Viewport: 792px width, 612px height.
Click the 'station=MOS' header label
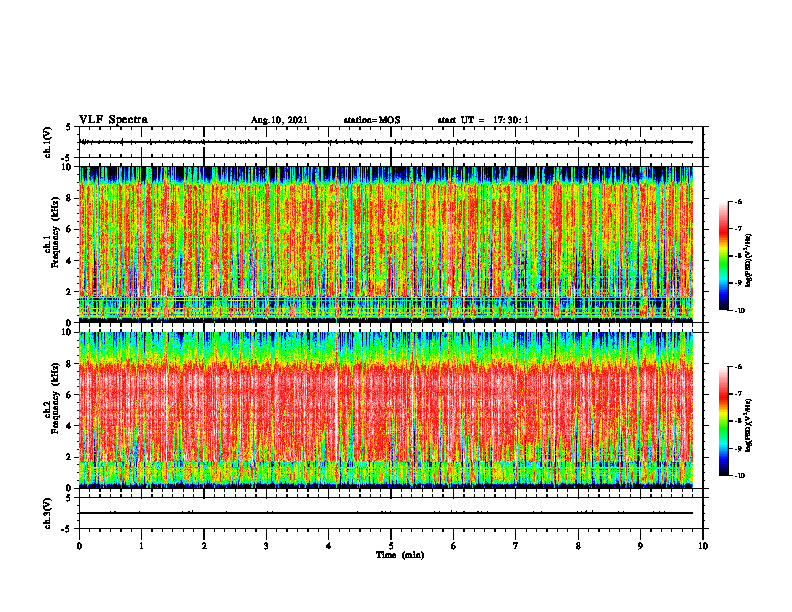[x=372, y=120]
